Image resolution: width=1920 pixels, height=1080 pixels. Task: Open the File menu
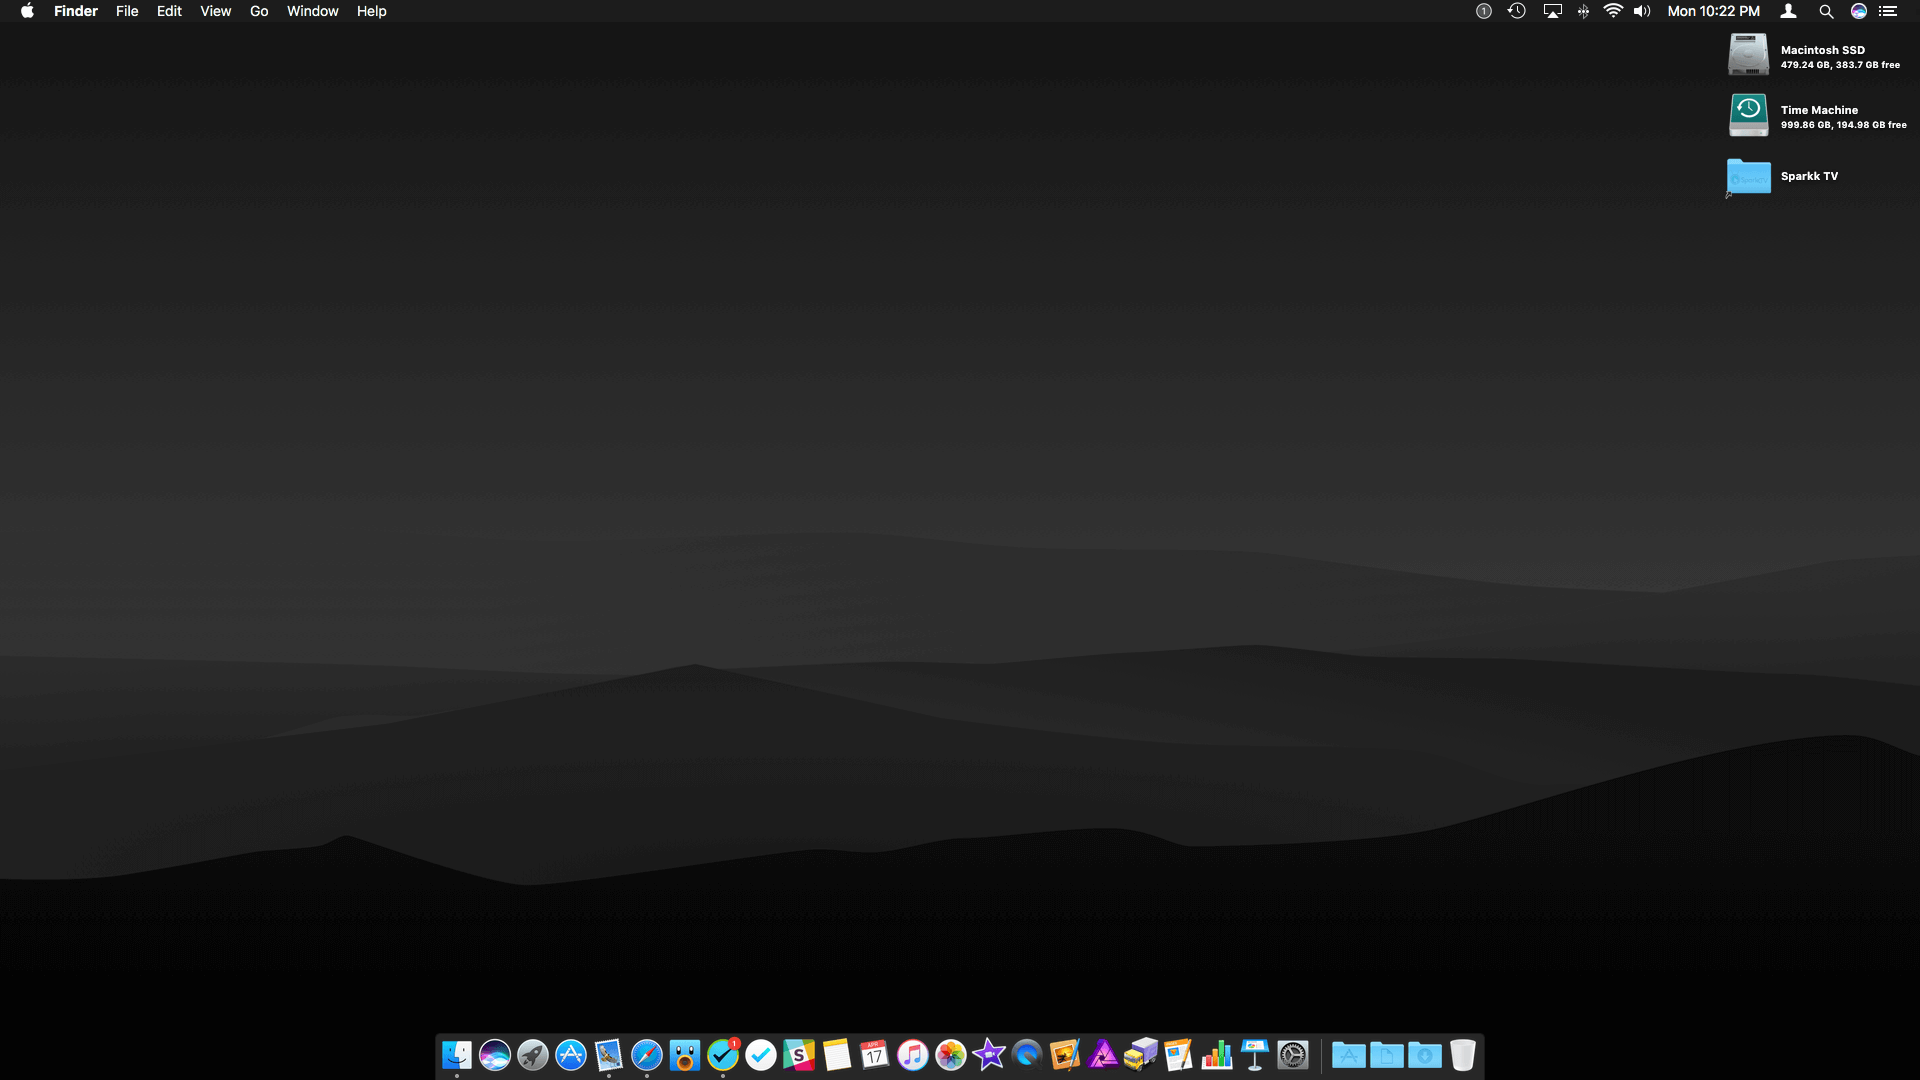point(127,11)
